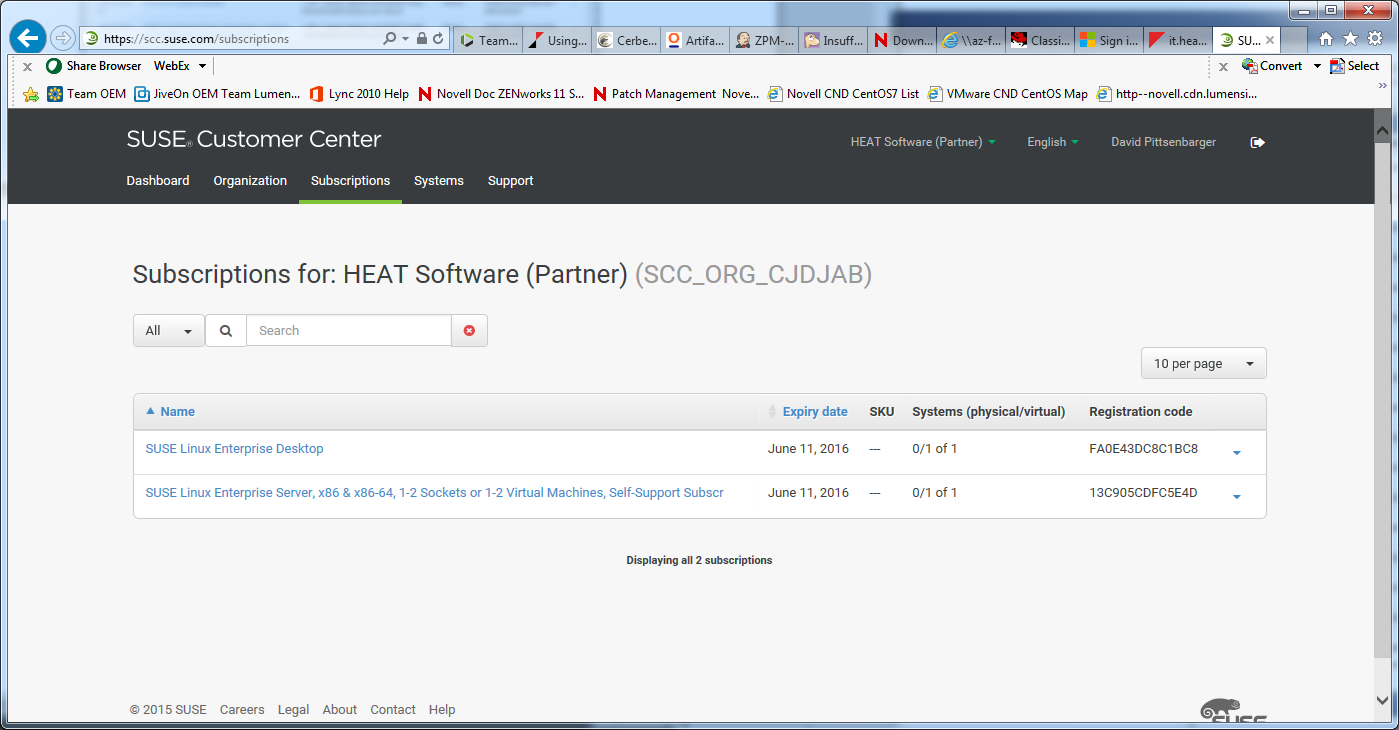The height and width of the screenshot is (730, 1399).
Task: Open the All filter dropdown
Action: coord(169,331)
